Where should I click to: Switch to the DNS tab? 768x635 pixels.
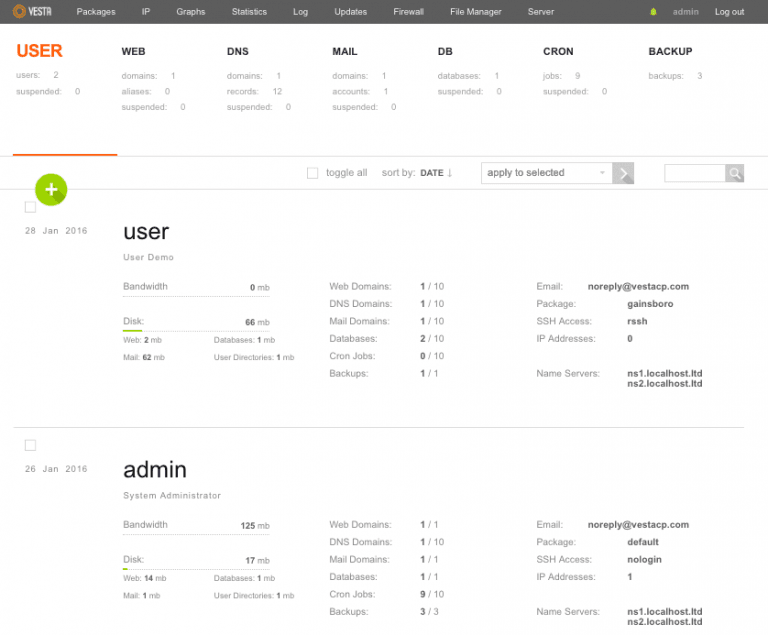(238, 51)
